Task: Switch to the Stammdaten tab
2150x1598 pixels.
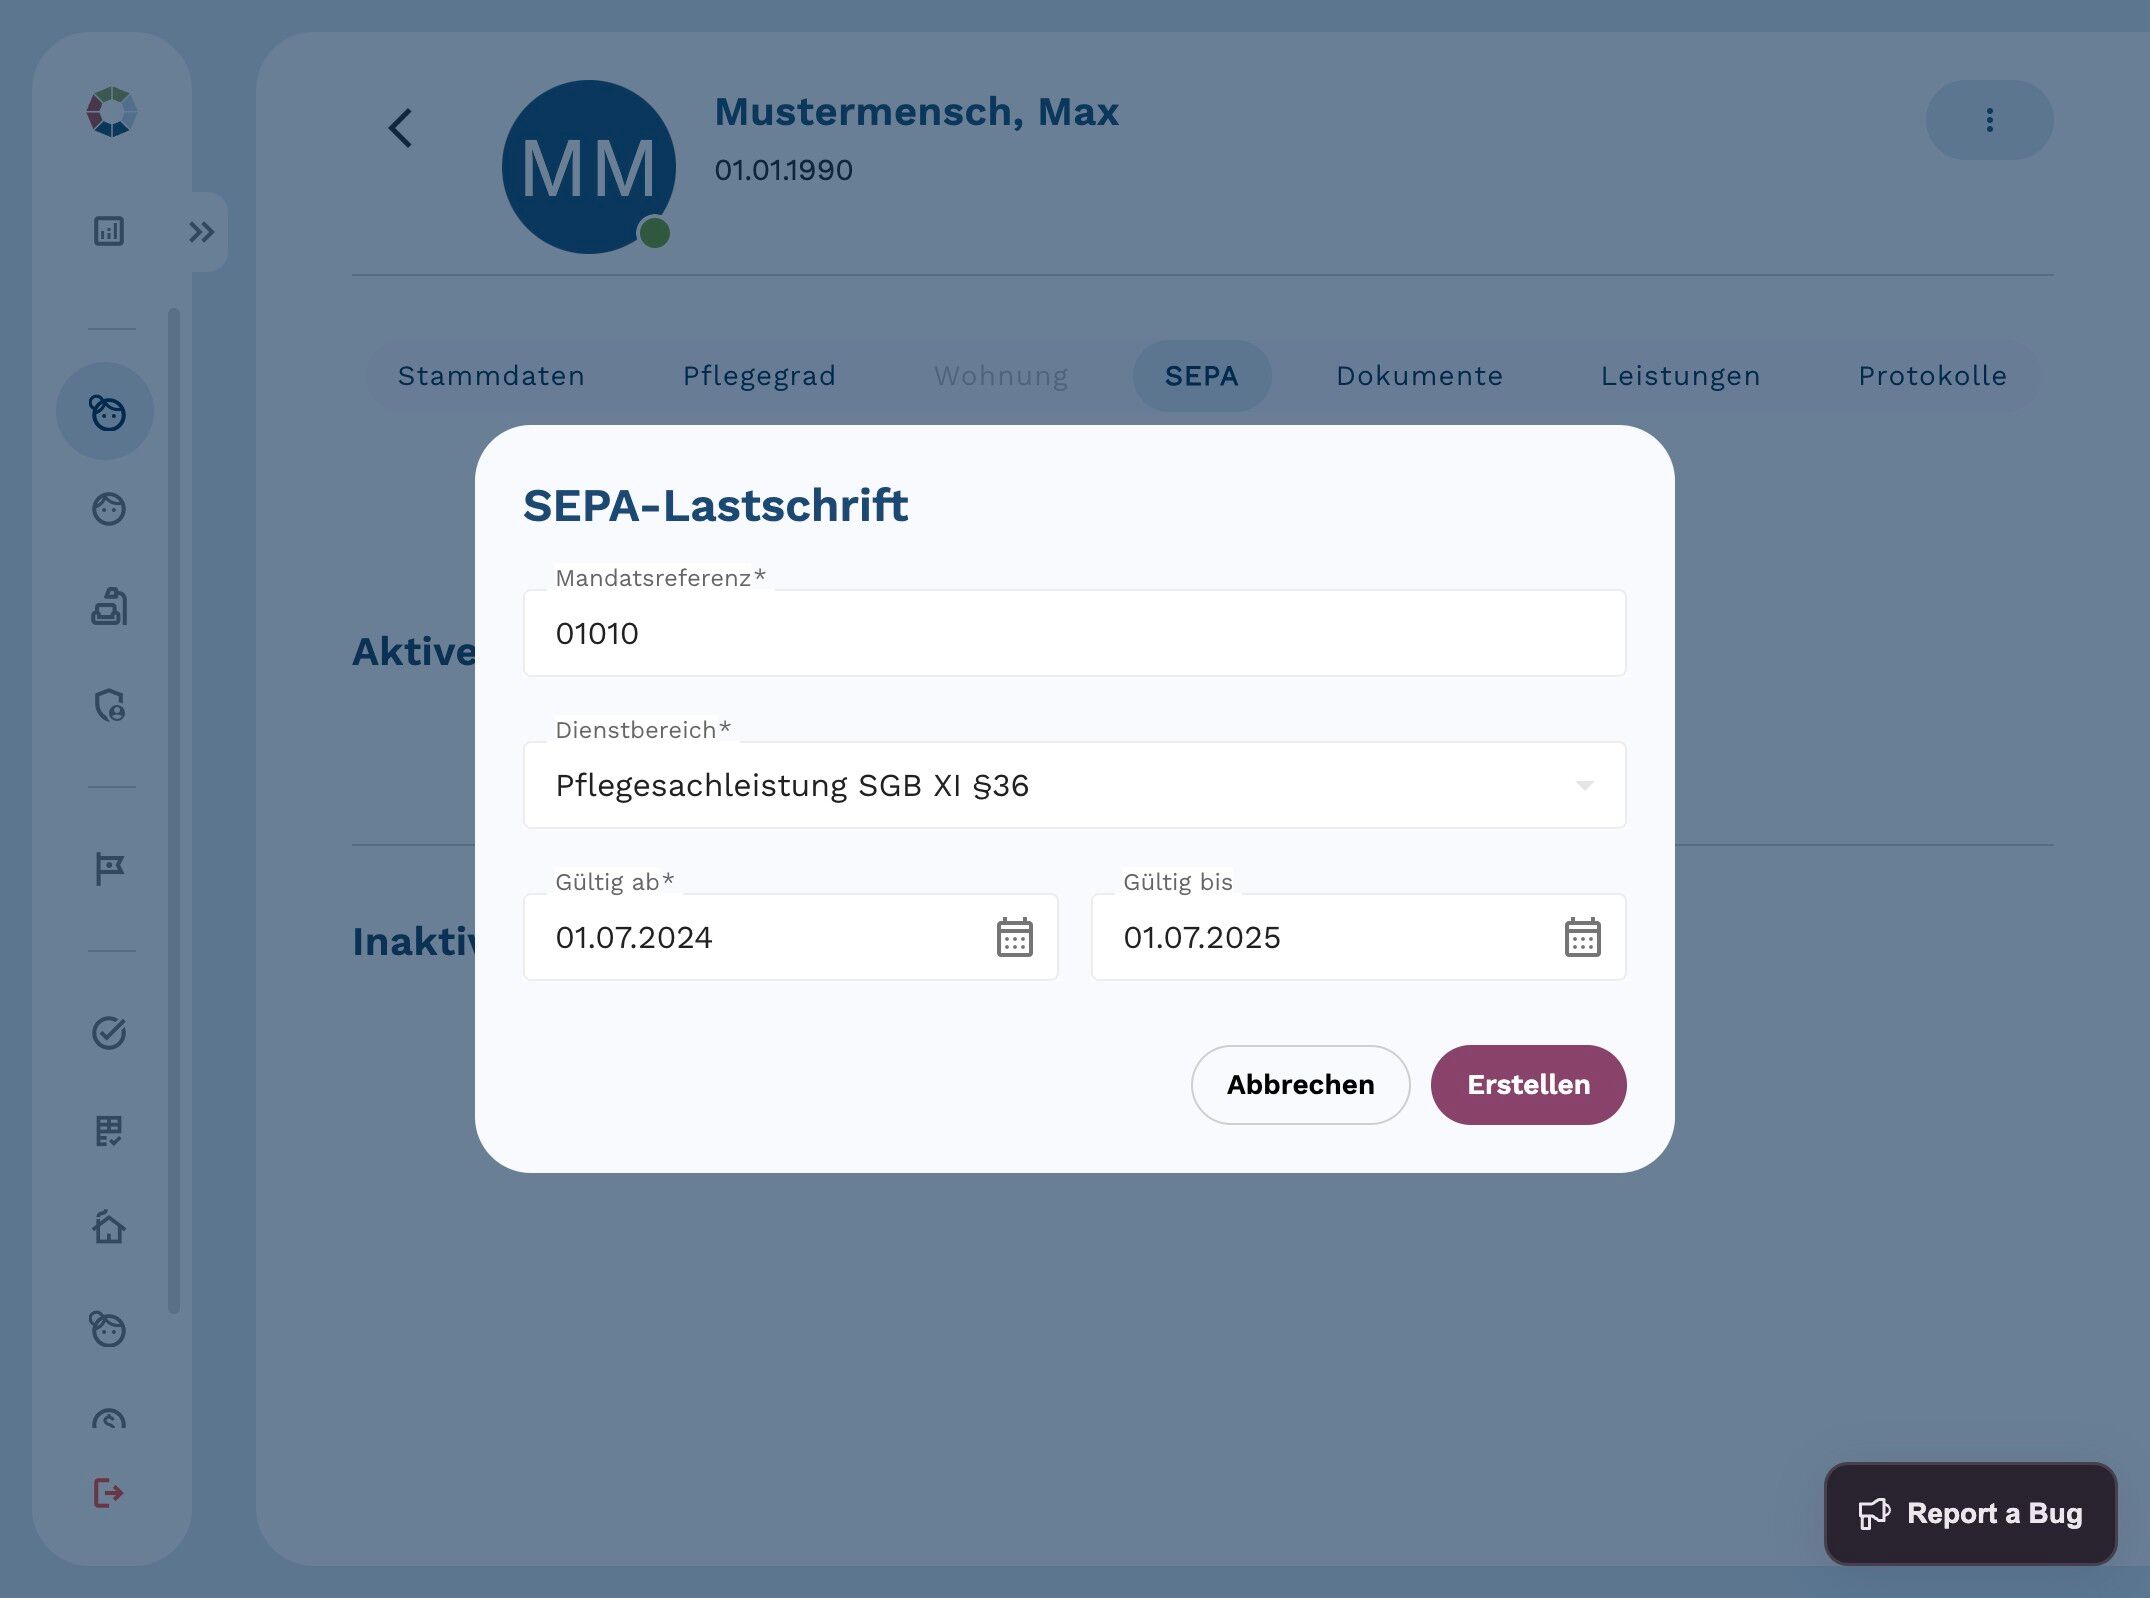Action: pyautogui.click(x=491, y=376)
